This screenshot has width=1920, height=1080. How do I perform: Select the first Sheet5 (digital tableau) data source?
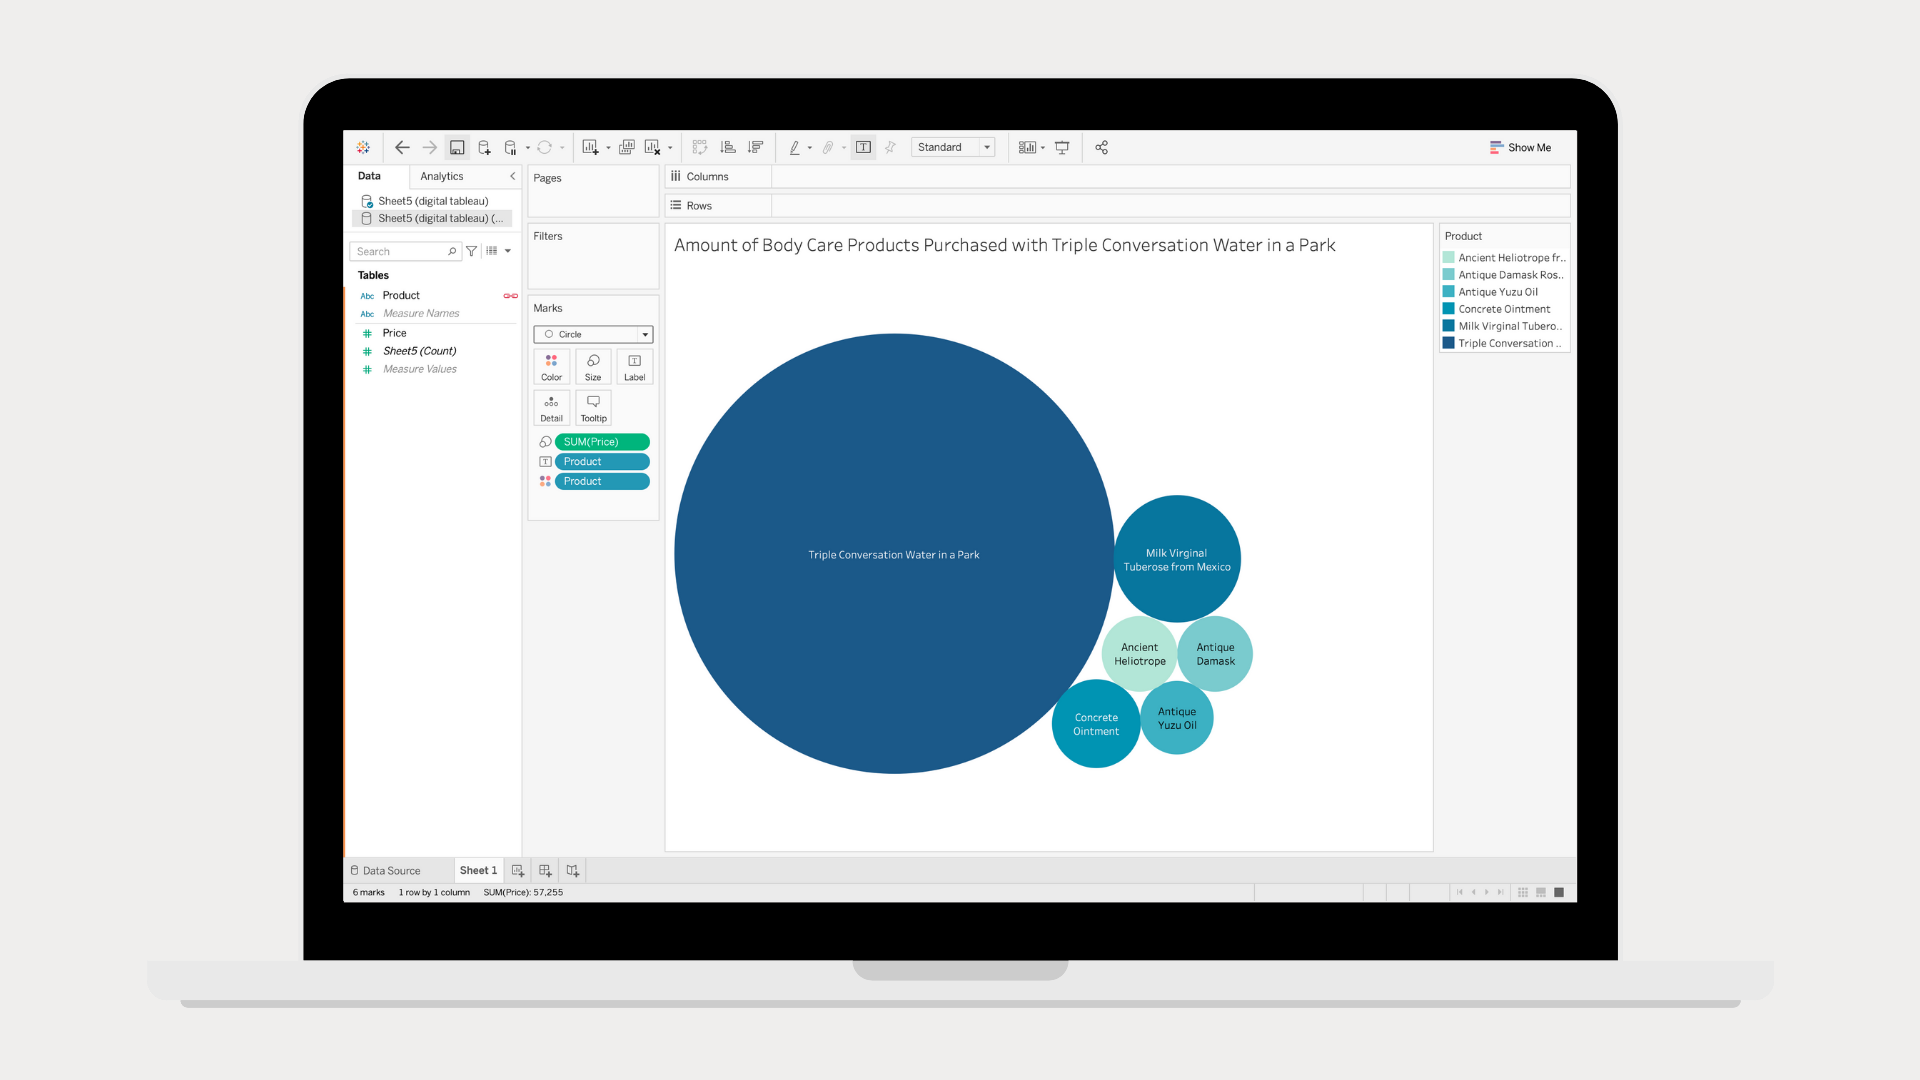[433, 201]
